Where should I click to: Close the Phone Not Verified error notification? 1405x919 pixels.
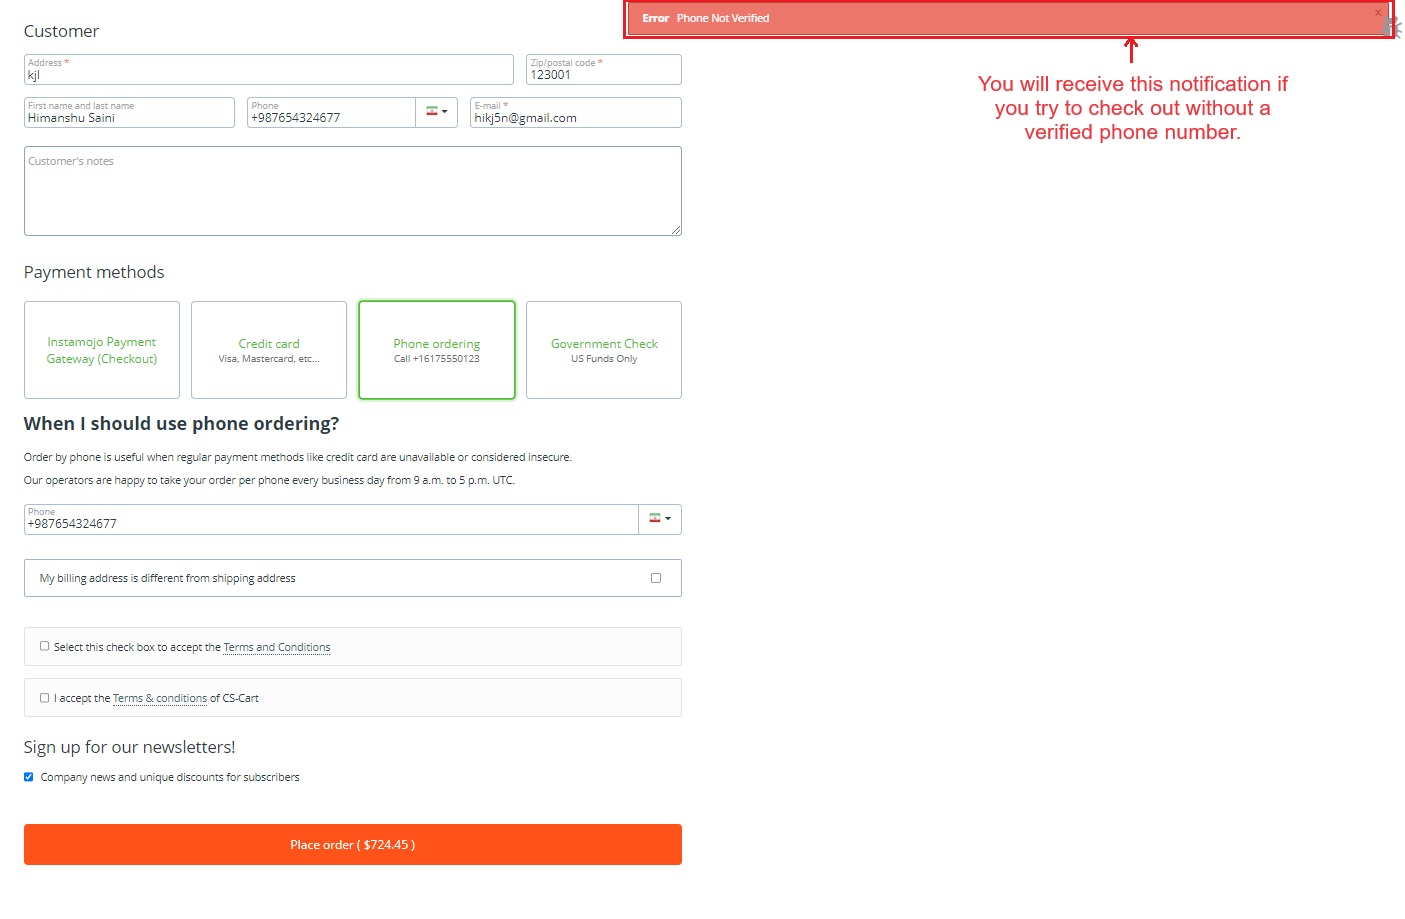pos(1377,13)
